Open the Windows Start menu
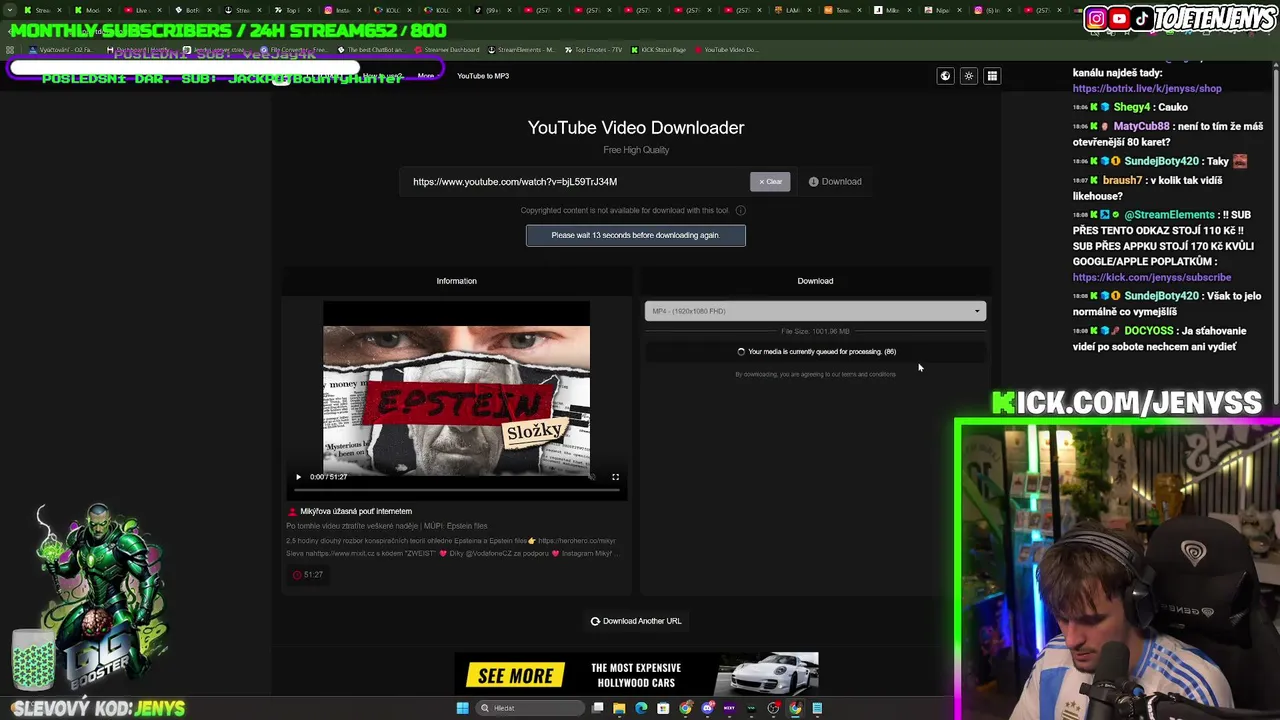The image size is (1280, 720). (462, 708)
